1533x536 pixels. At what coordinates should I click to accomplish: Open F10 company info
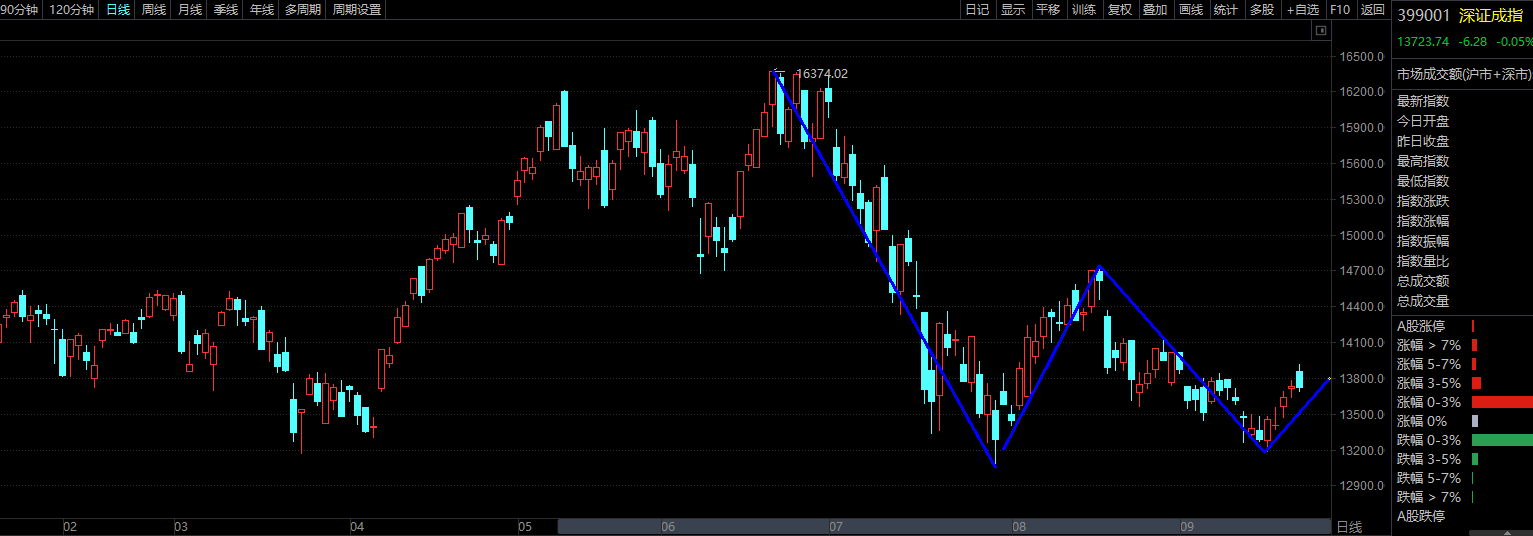1341,10
